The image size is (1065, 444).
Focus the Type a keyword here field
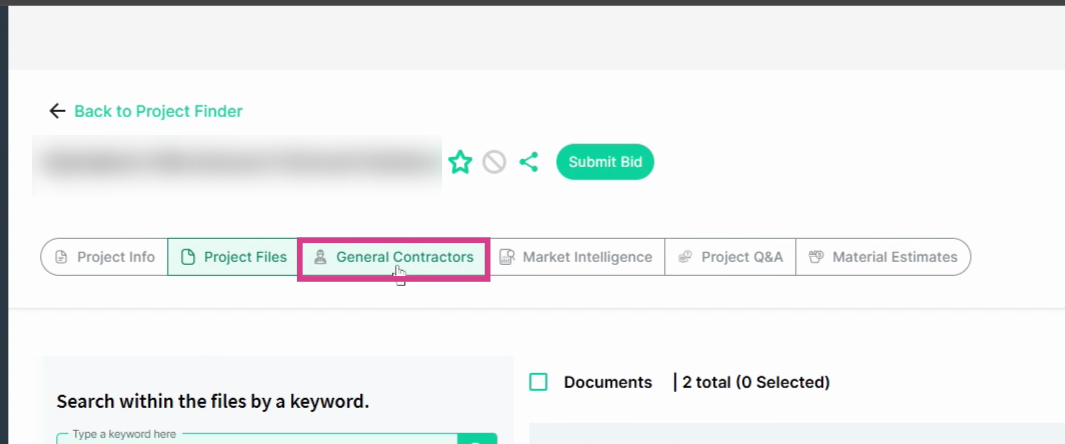257,439
